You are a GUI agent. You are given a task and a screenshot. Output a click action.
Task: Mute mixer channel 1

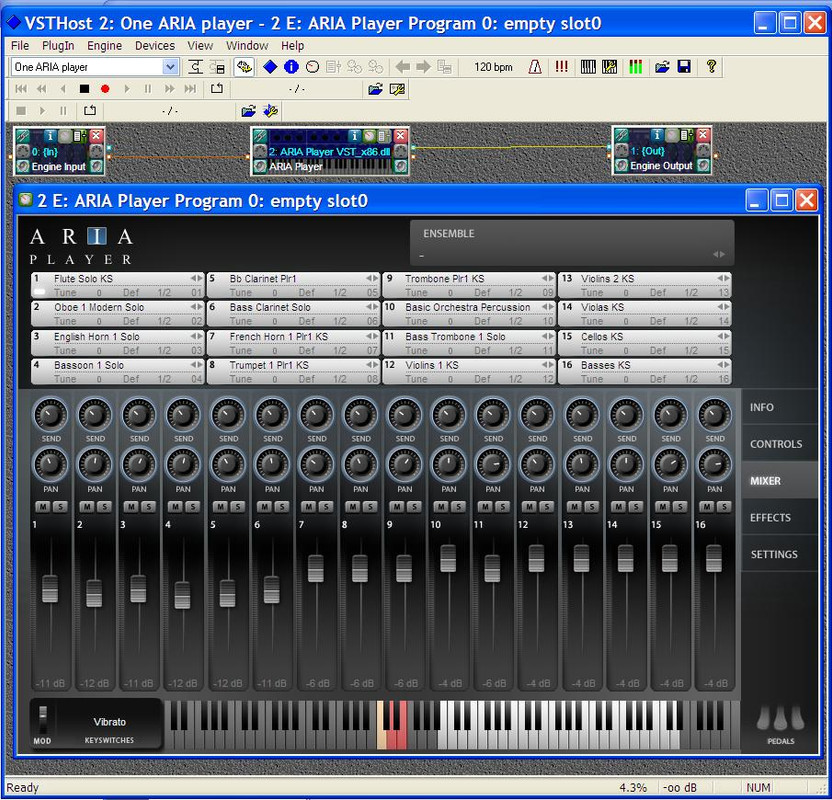pyautogui.click(x=44, y=507)
